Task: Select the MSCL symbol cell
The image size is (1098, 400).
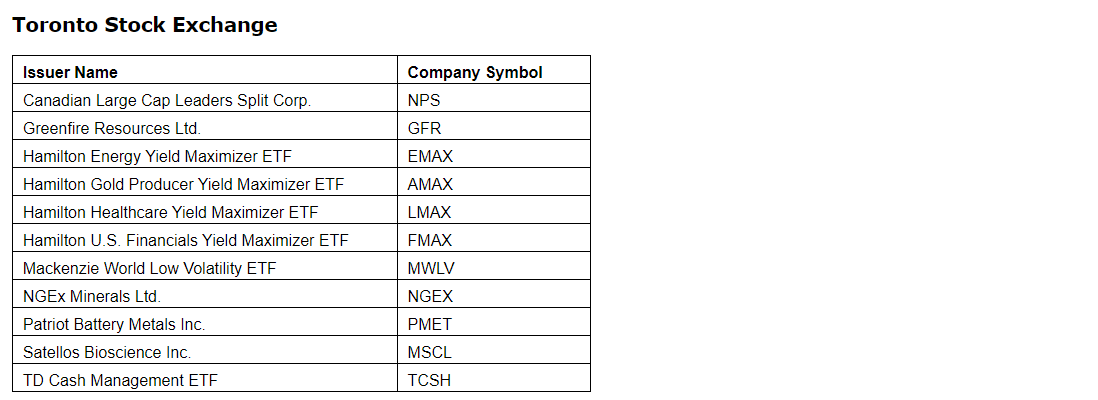Action: pos(430,352)
